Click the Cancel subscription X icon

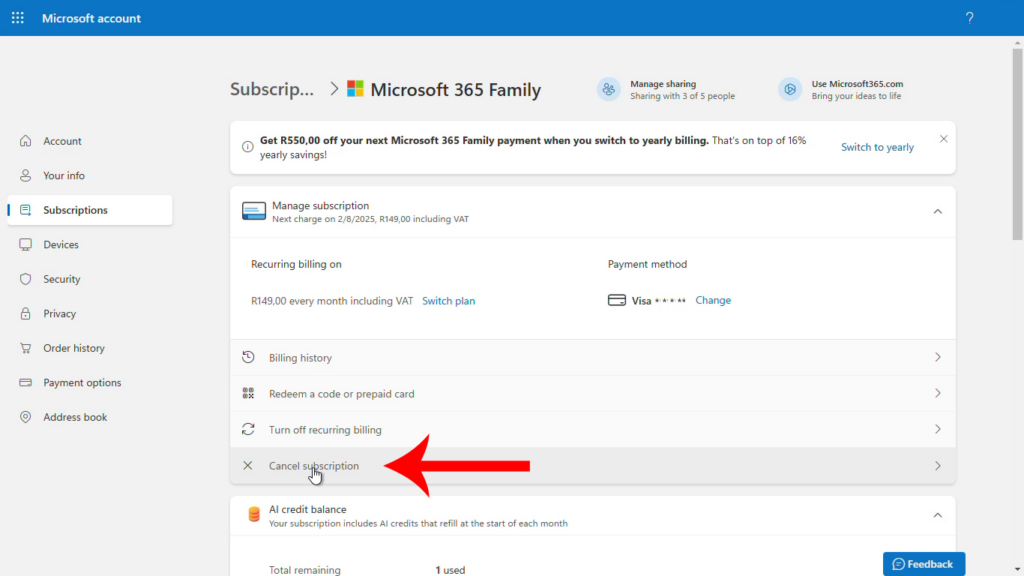click(x=247, y=465)
